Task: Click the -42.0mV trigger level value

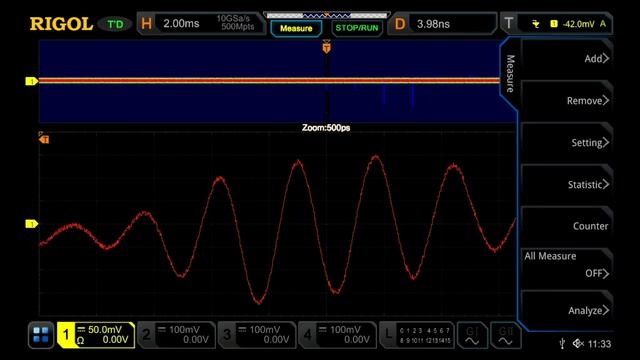Action: pyautogui.click(x=578, y=24)
